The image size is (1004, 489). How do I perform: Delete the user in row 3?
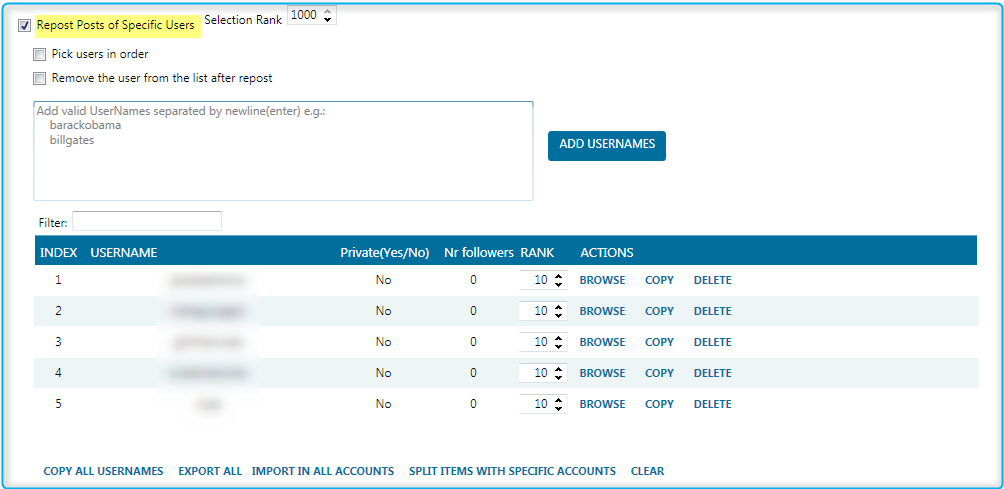pyautogui.click(x=712, y=342)
